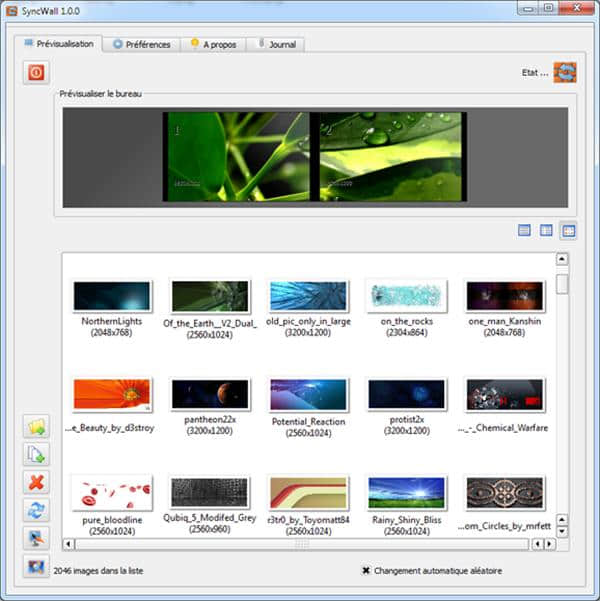Click the red power button icon
Screen dimensions: 600x601
click(36, 72)
